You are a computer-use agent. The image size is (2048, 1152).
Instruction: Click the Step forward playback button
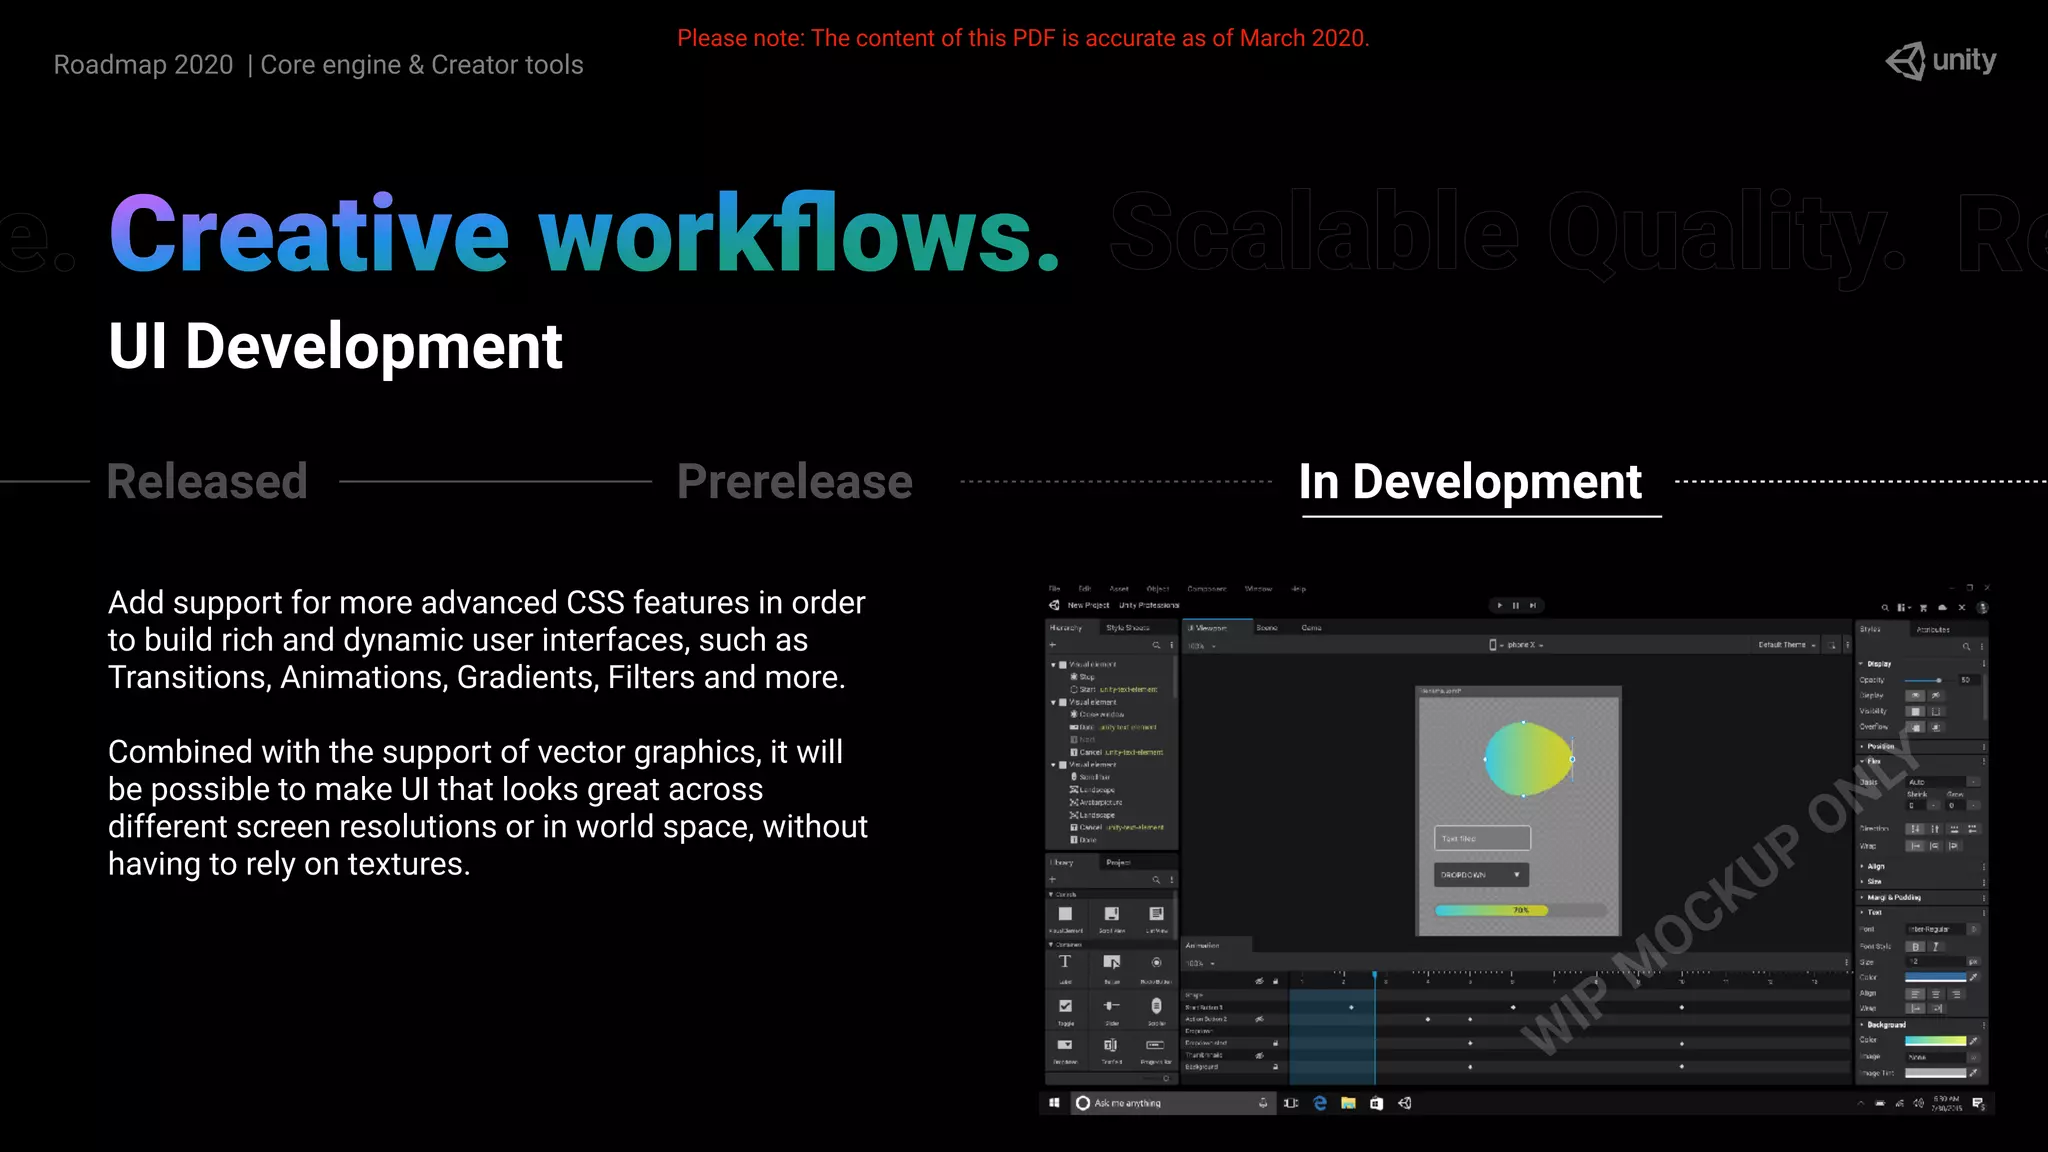1533,605
